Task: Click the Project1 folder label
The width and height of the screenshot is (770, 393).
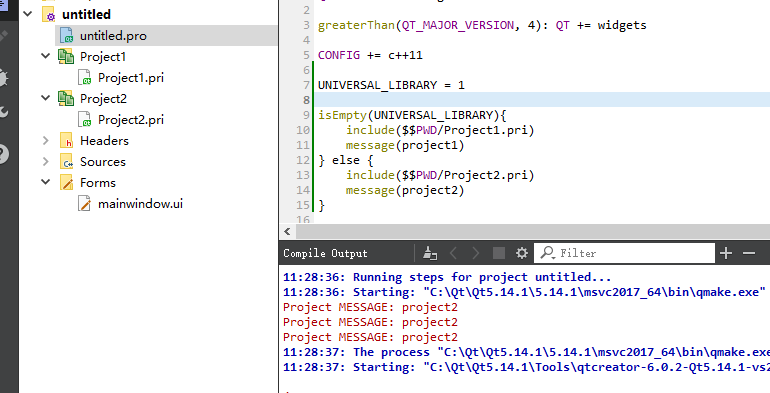Action: [103, 56]
